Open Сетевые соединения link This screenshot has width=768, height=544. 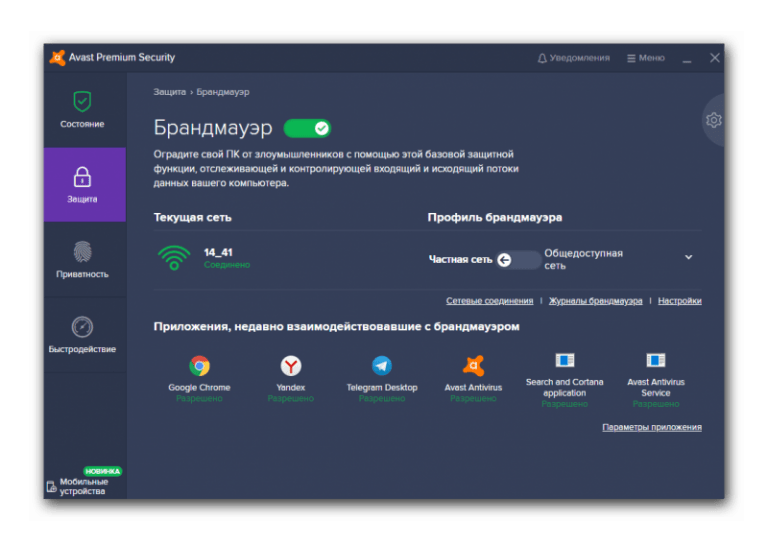coord(489,301)
